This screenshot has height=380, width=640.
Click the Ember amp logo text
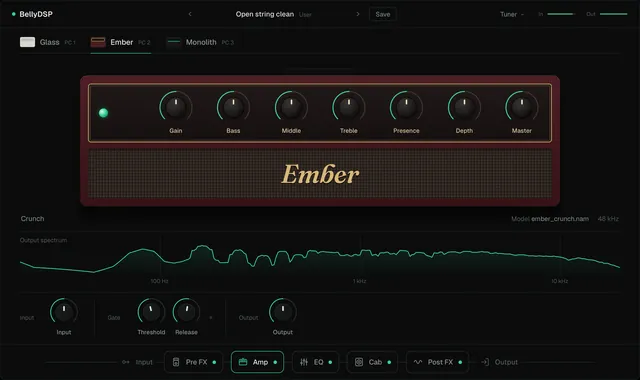(x=320, y=174)
